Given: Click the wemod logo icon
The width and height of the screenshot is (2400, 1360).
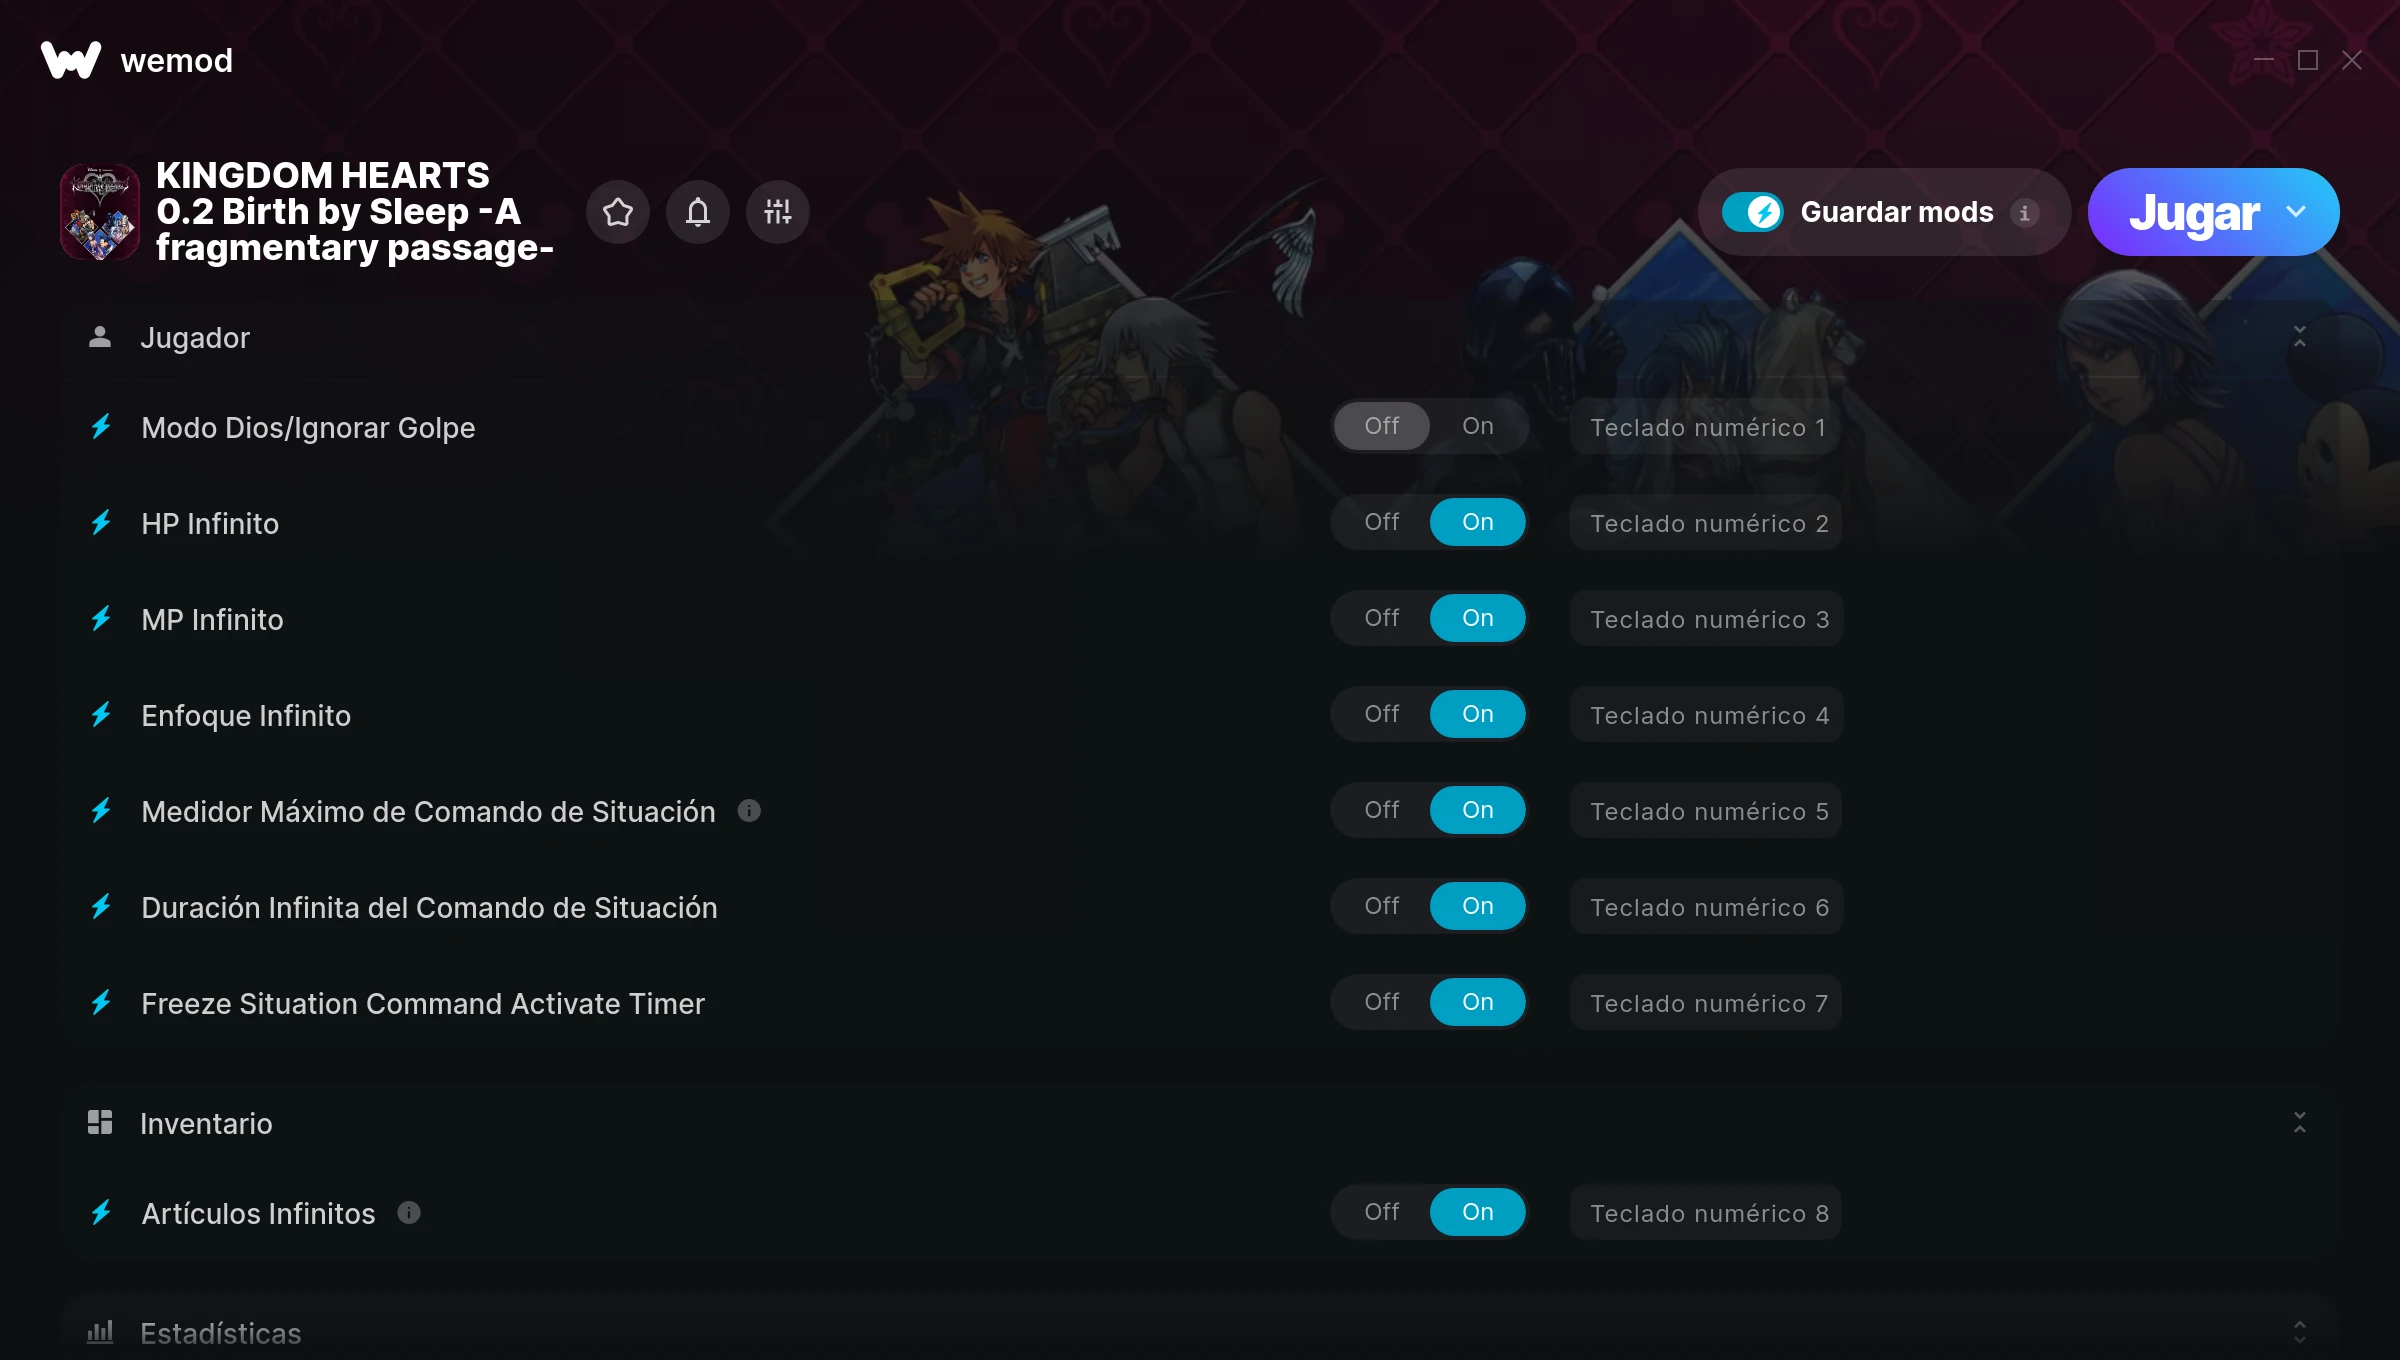Looking at the screenshot, I should tap(71, 60).
